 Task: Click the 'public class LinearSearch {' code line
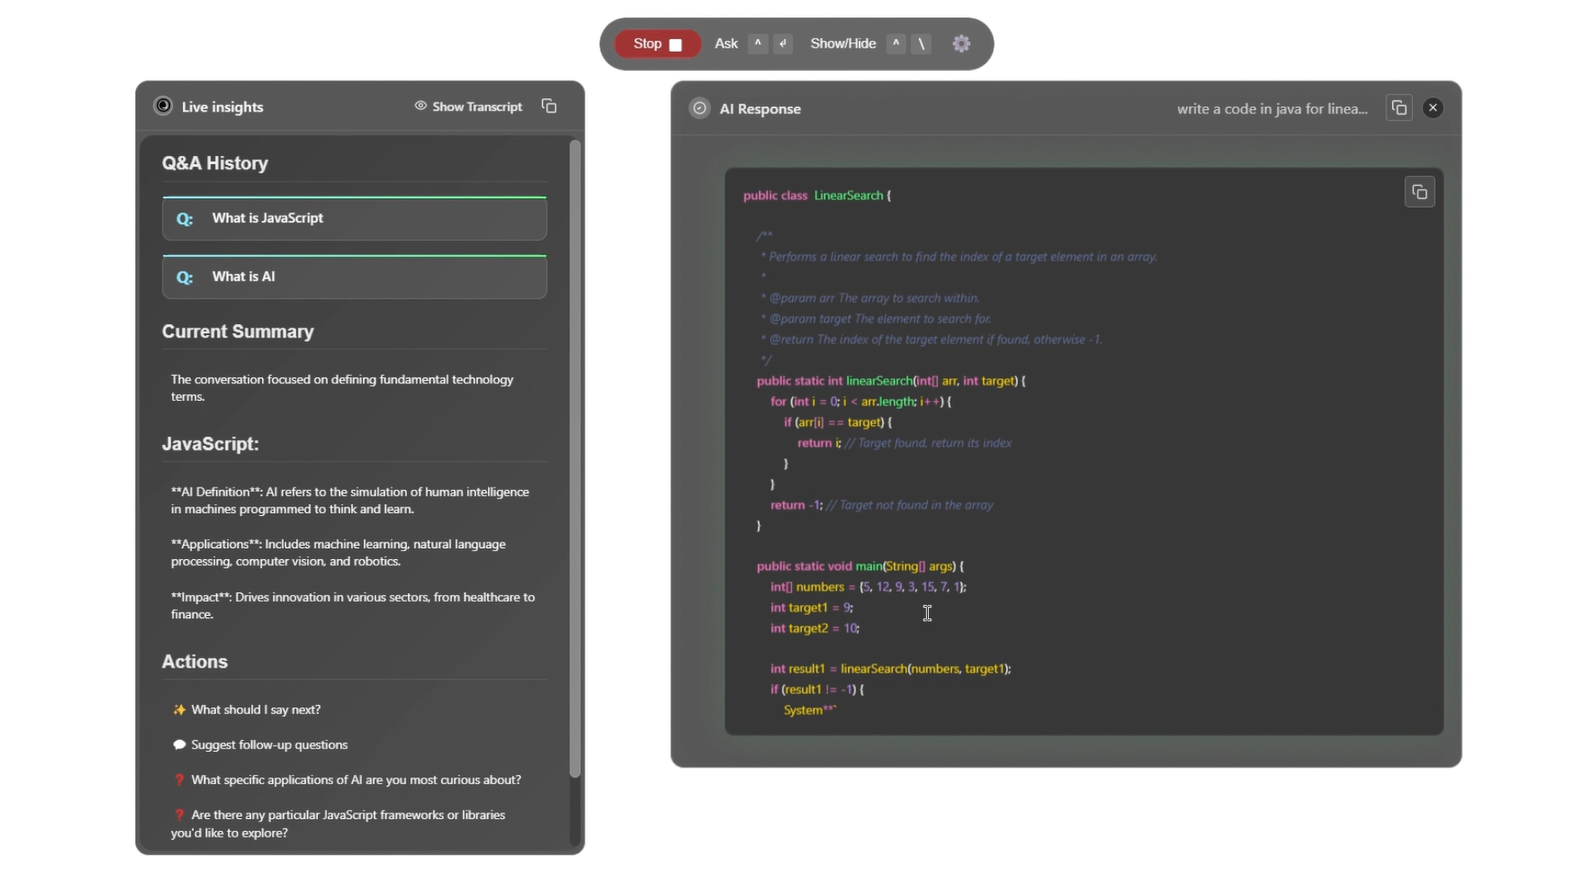[x=817, y=196]
